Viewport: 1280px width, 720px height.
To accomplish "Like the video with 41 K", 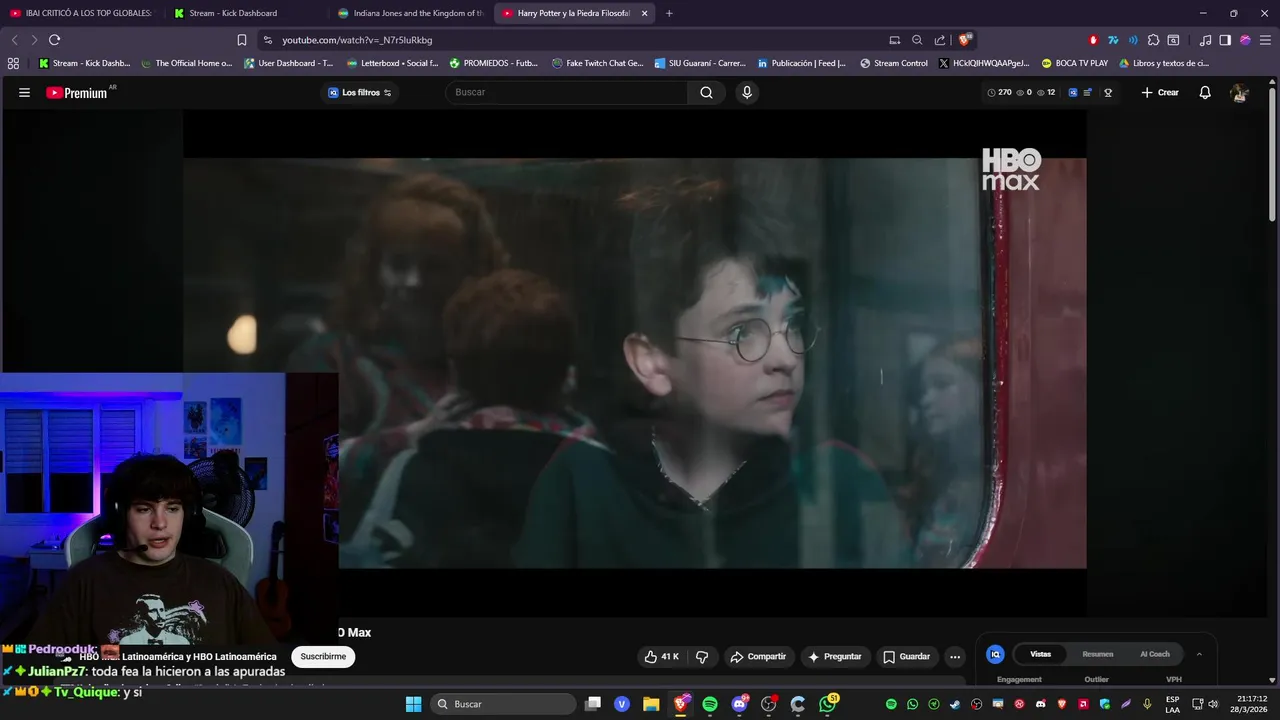I will click(x=662, y=657).
